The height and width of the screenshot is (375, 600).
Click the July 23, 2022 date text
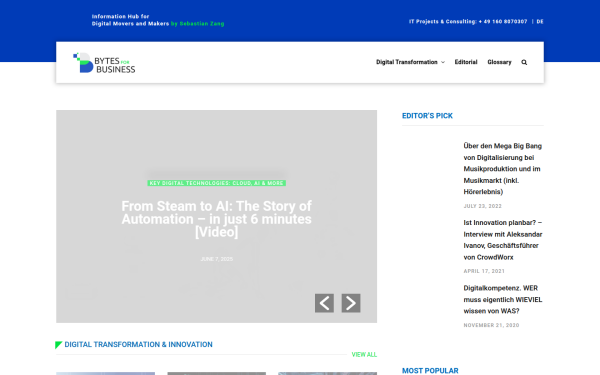point(483,206)
